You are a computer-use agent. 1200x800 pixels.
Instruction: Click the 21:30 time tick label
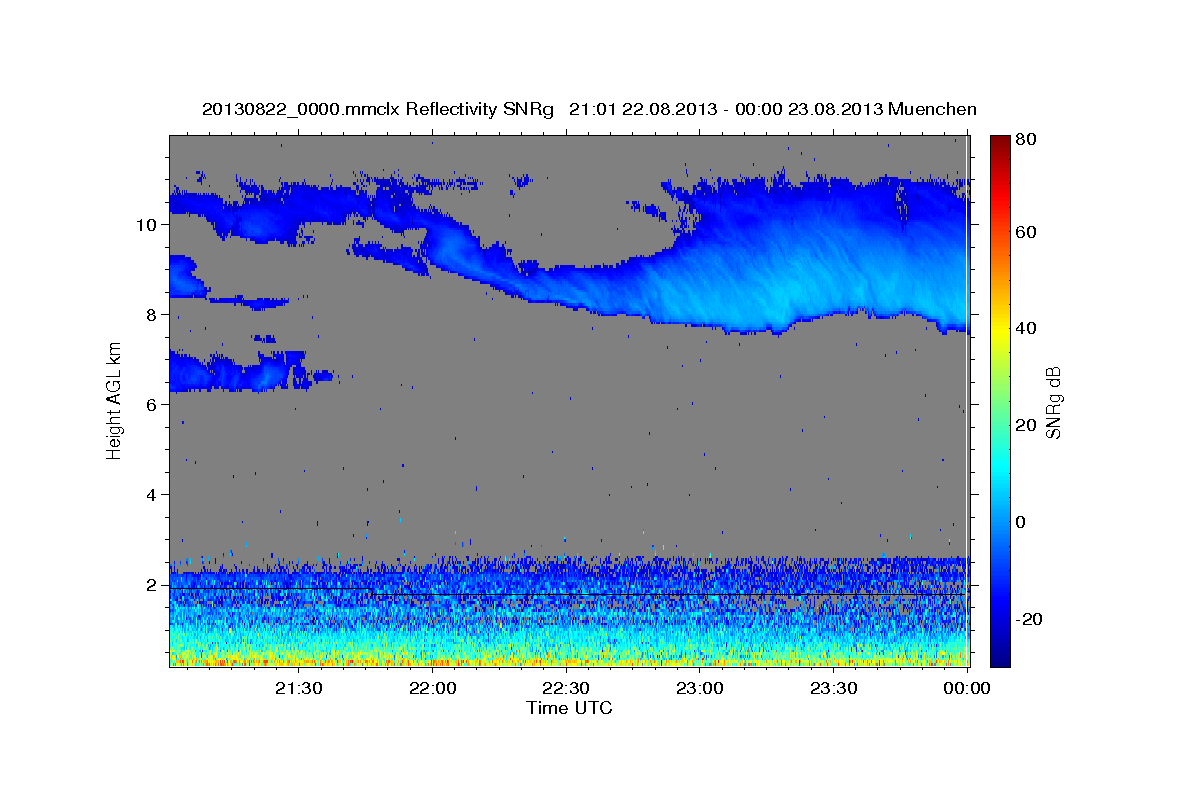point(299,688)
